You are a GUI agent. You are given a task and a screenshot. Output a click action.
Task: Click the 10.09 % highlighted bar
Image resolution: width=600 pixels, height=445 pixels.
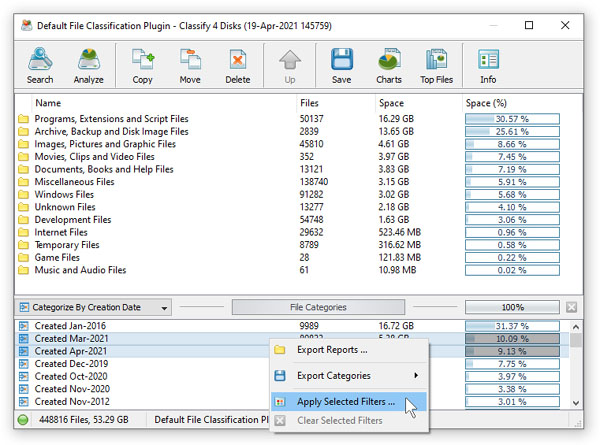coord(512,339)
